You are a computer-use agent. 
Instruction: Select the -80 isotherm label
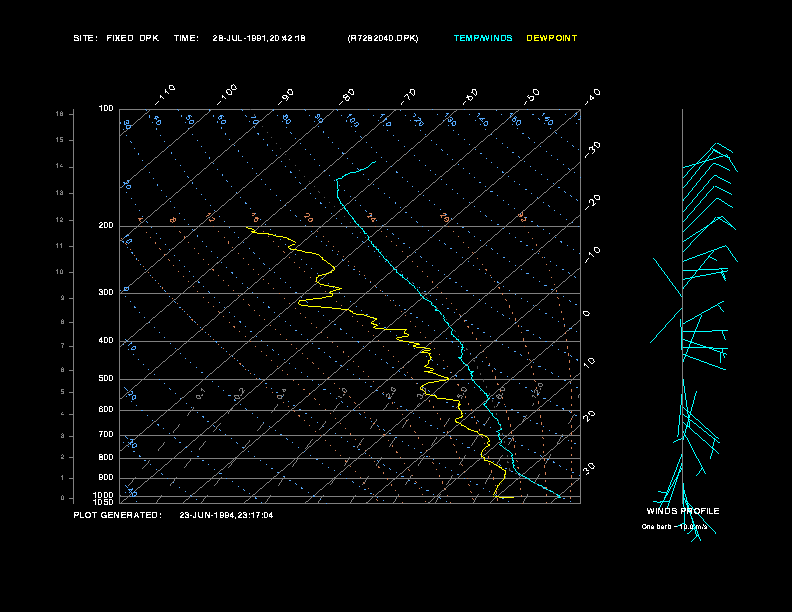coord(348,97)
